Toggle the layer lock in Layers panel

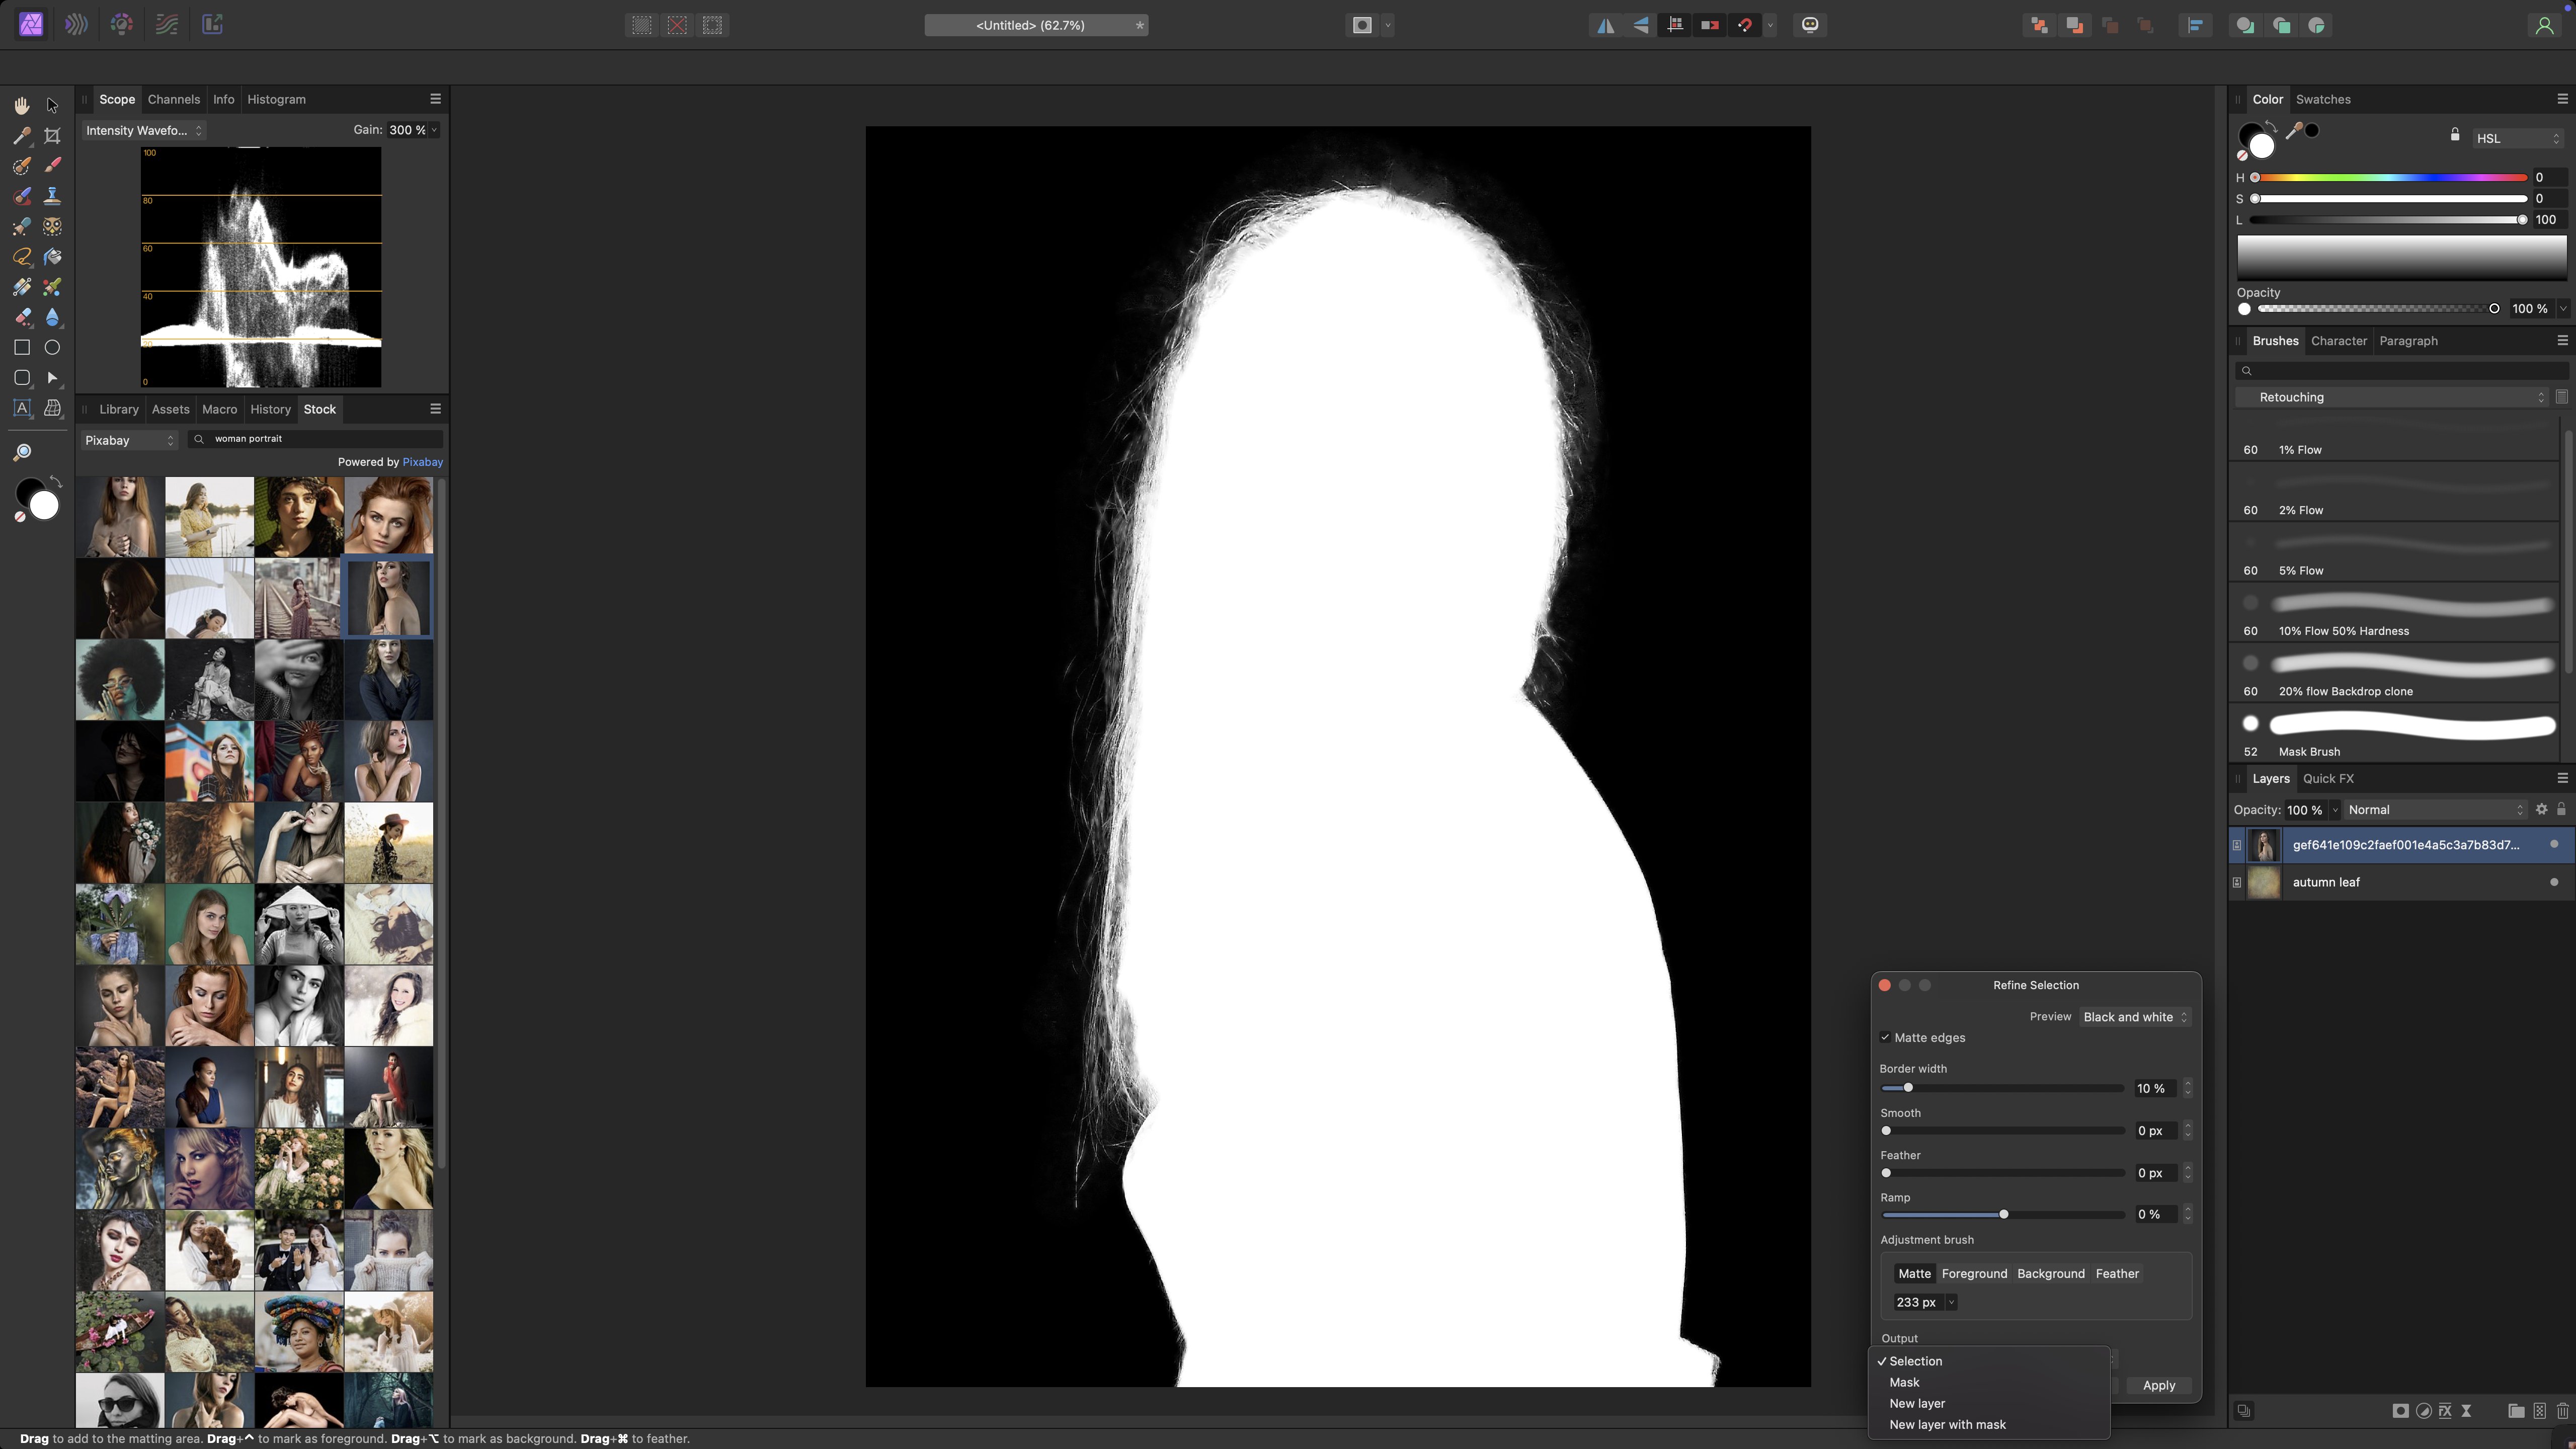[2561, 809]
